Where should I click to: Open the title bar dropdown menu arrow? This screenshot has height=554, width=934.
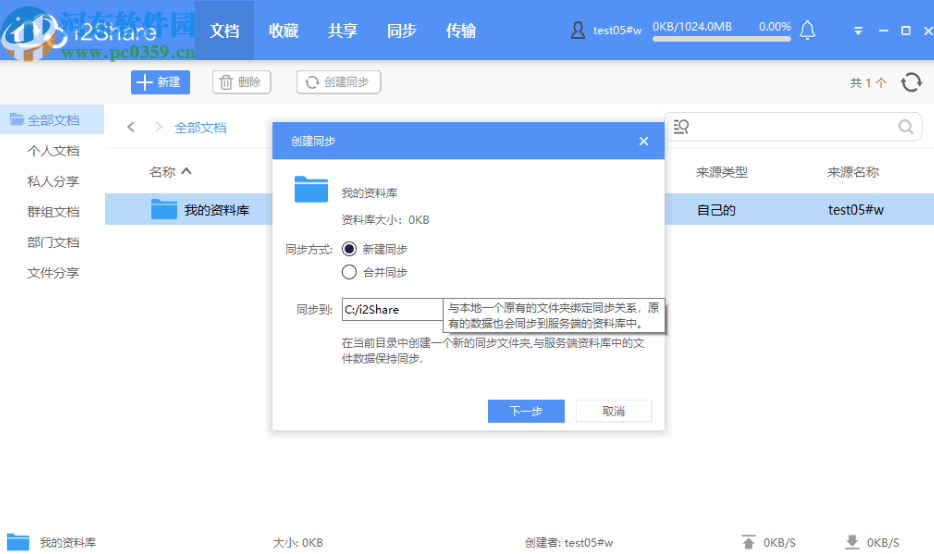click(x=858, y=30)
